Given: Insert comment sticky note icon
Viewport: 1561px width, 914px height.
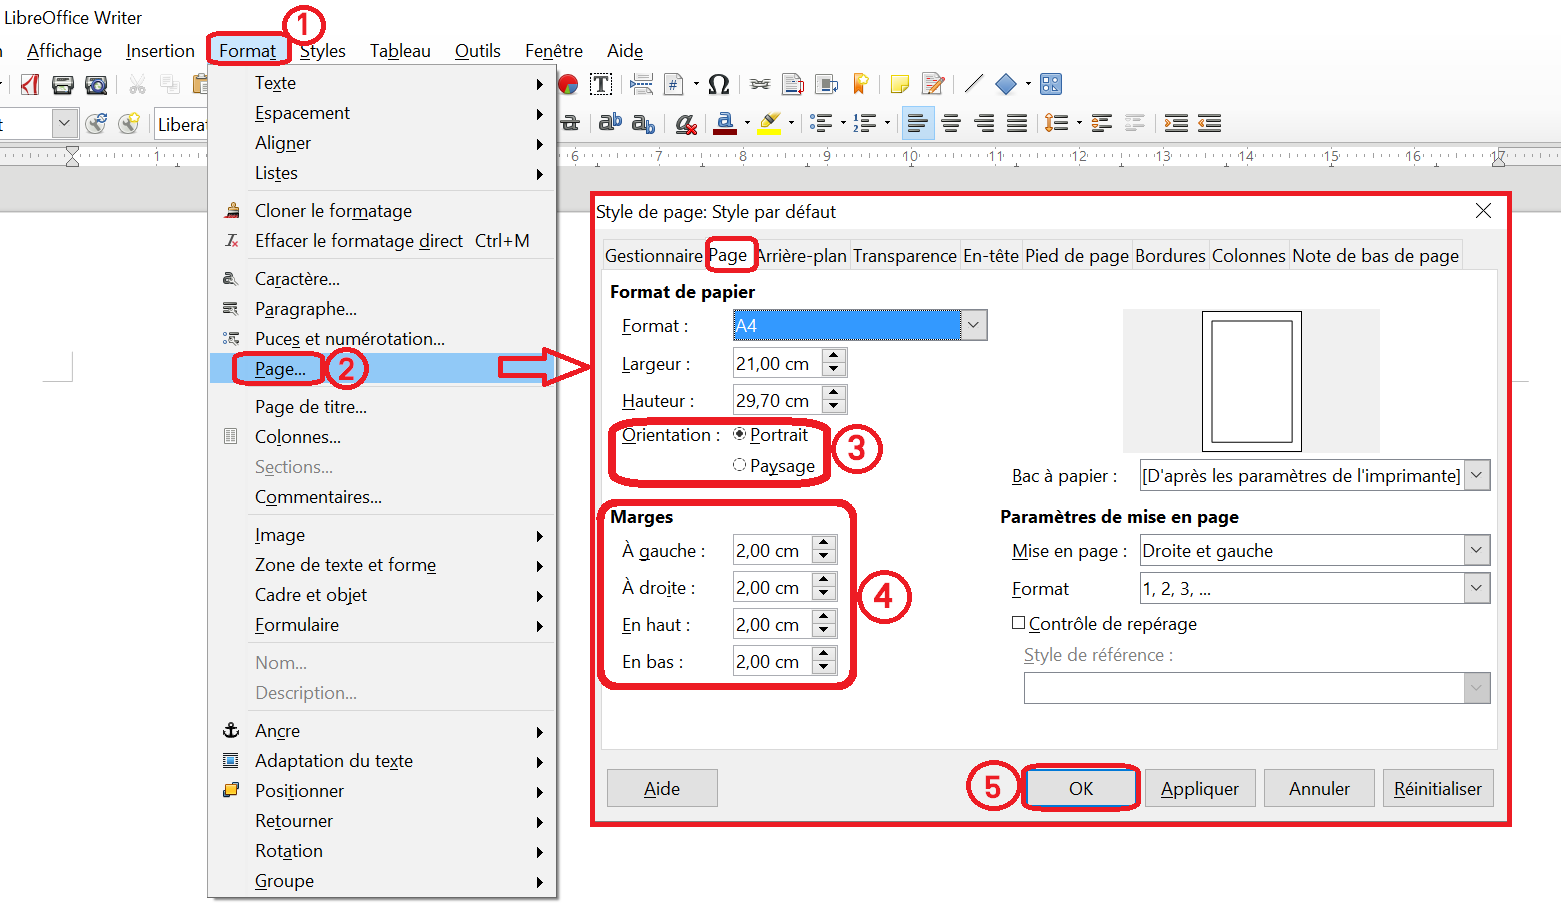Looking at the screenshot, I should (900, 84).
